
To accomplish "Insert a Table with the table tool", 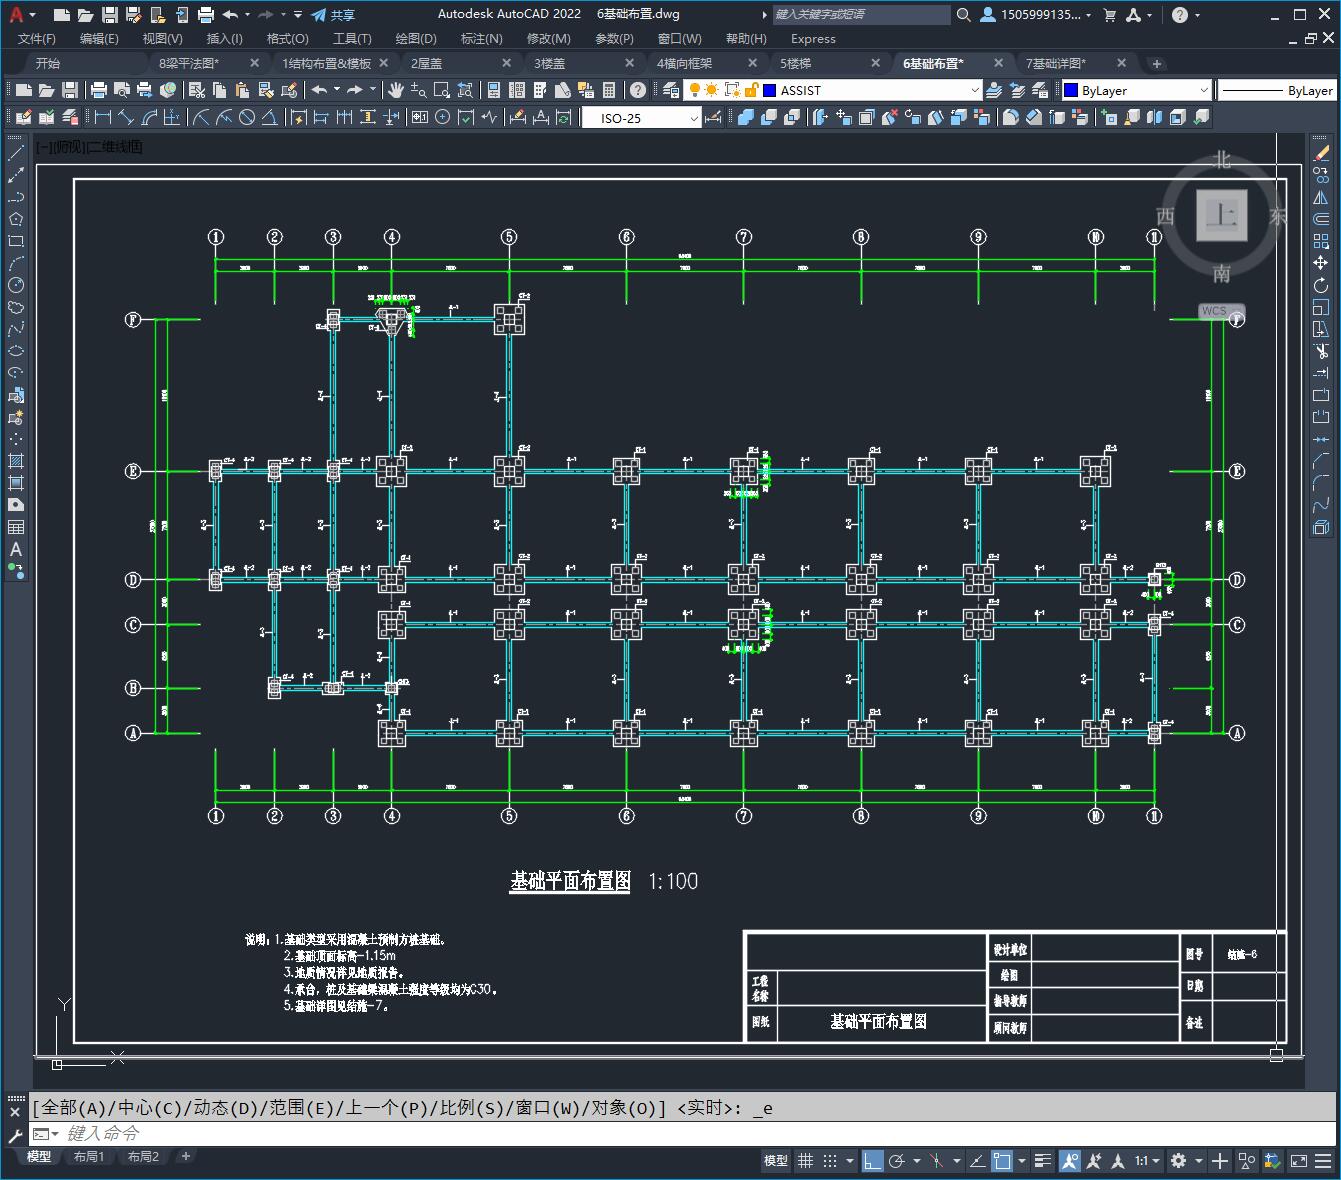I will pyautogui.click(x=16, y=527).
